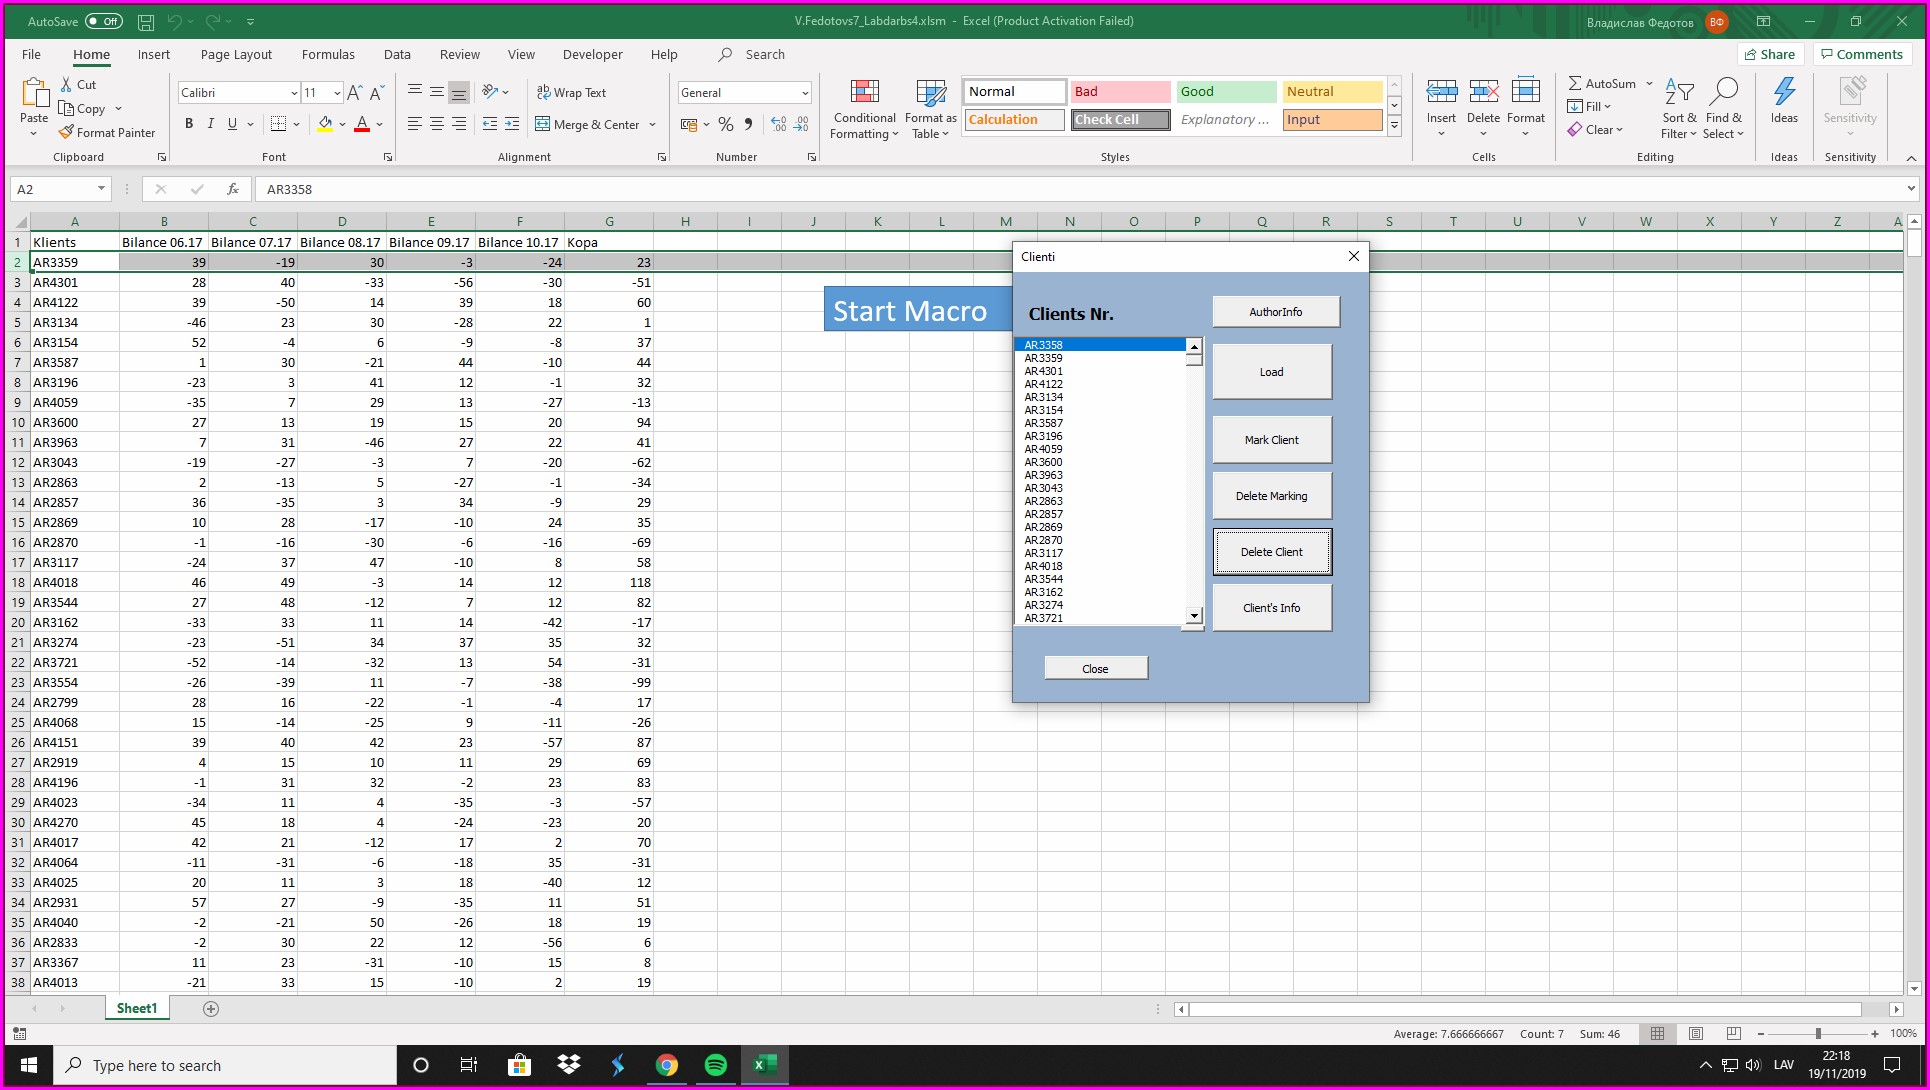
Task: Open the Data tab
Action: tap(397, 55)
